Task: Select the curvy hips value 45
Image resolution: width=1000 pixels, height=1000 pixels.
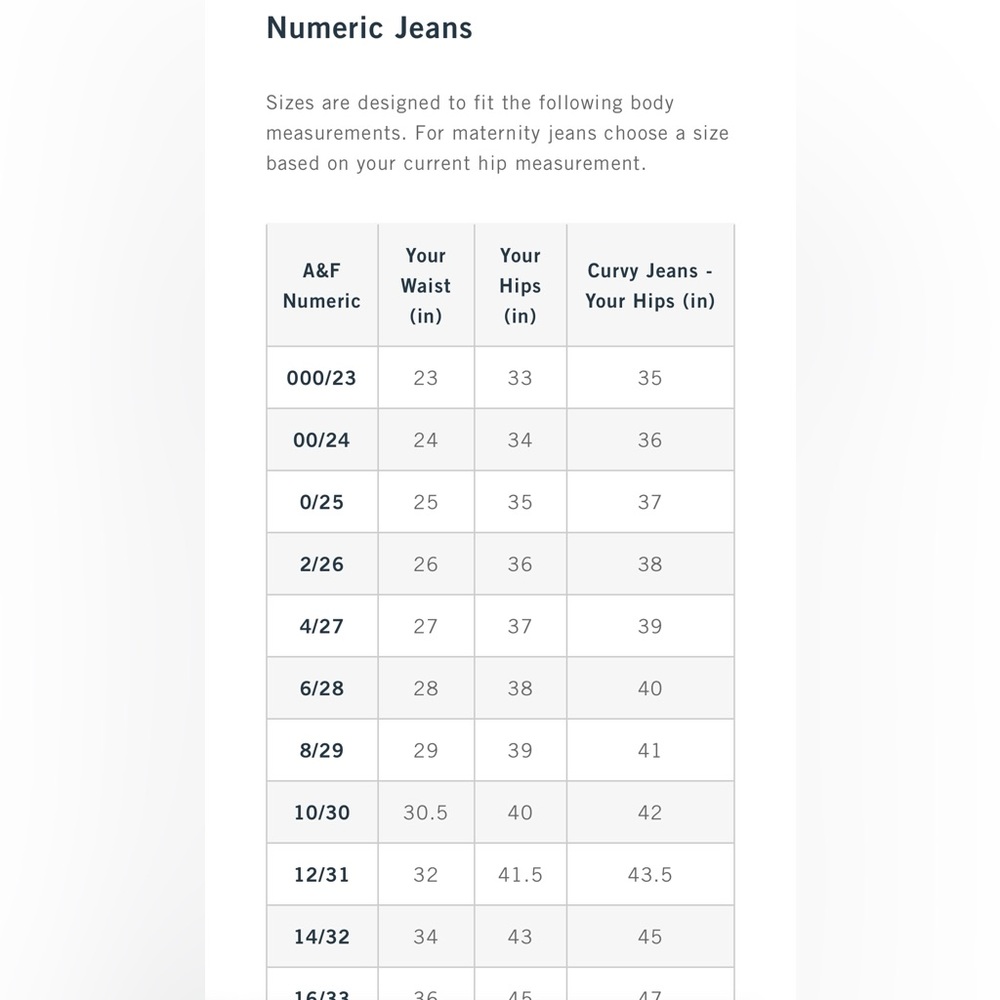Action: tap(650, 936)
